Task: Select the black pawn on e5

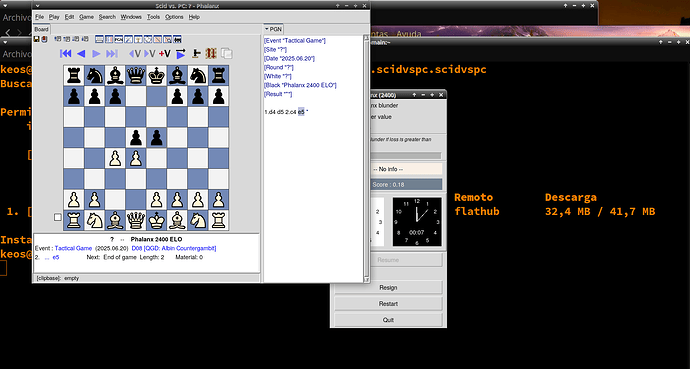Action: 157,138
